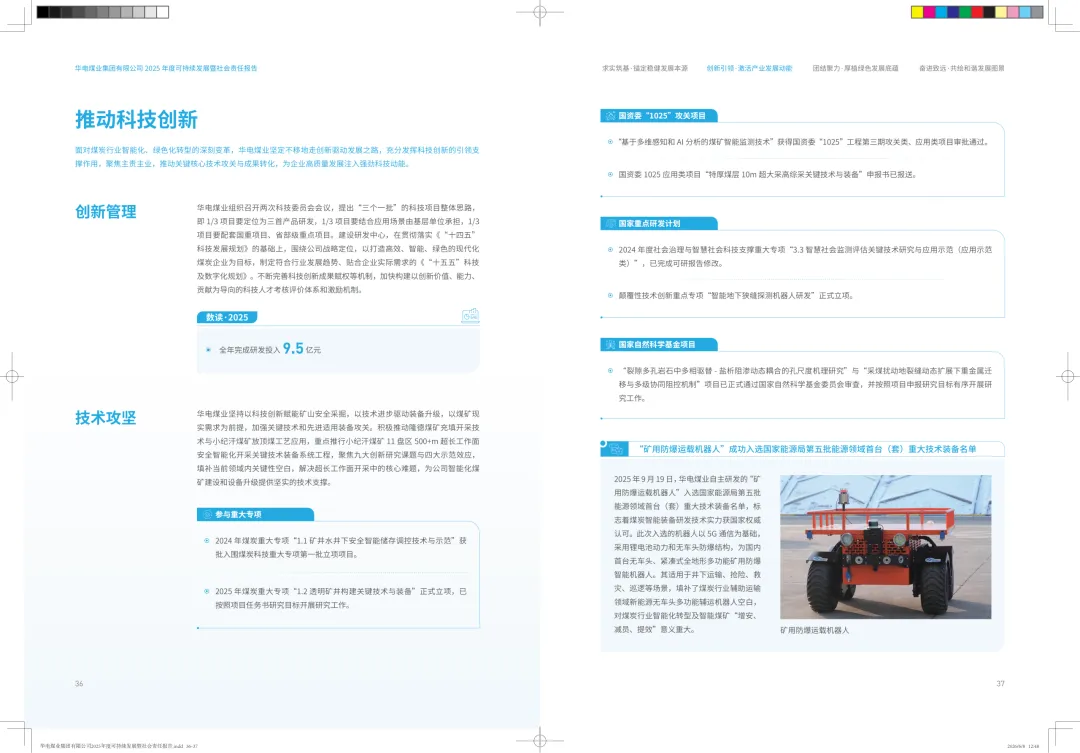Click the section heading 技术攻坚
This screenshot has width=1080, height=753.
(x=105, y=417)
